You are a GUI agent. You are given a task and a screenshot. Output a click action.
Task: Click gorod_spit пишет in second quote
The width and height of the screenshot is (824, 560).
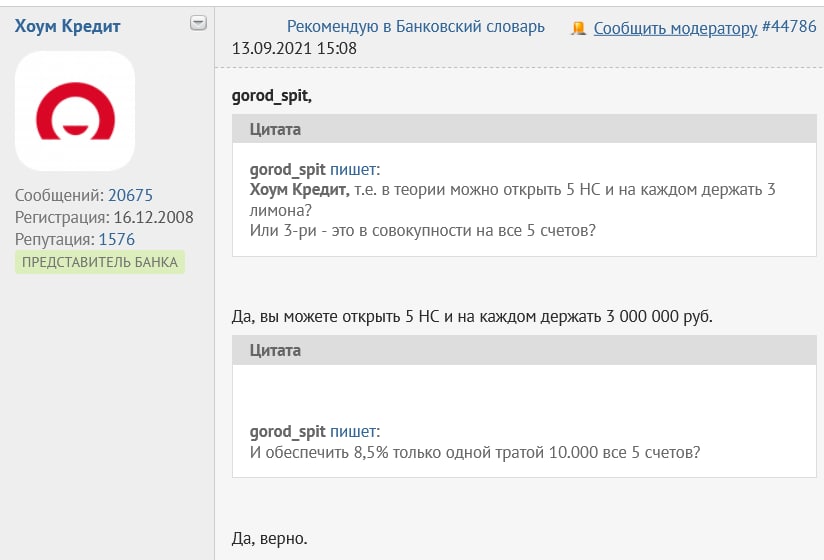(x=314, y=431)
